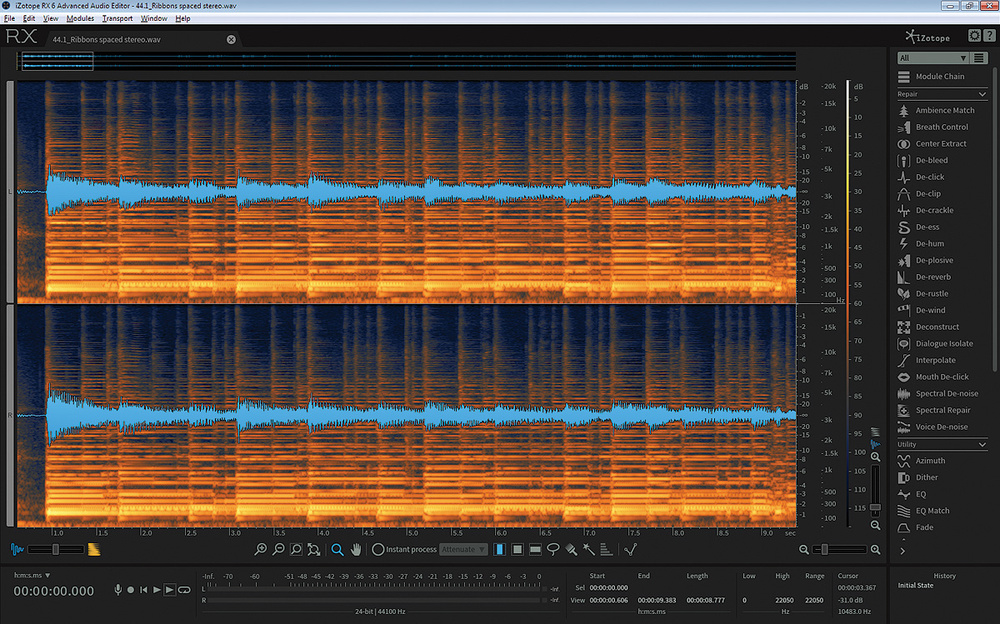Zoom to selection in toolbar

(296, 549)
